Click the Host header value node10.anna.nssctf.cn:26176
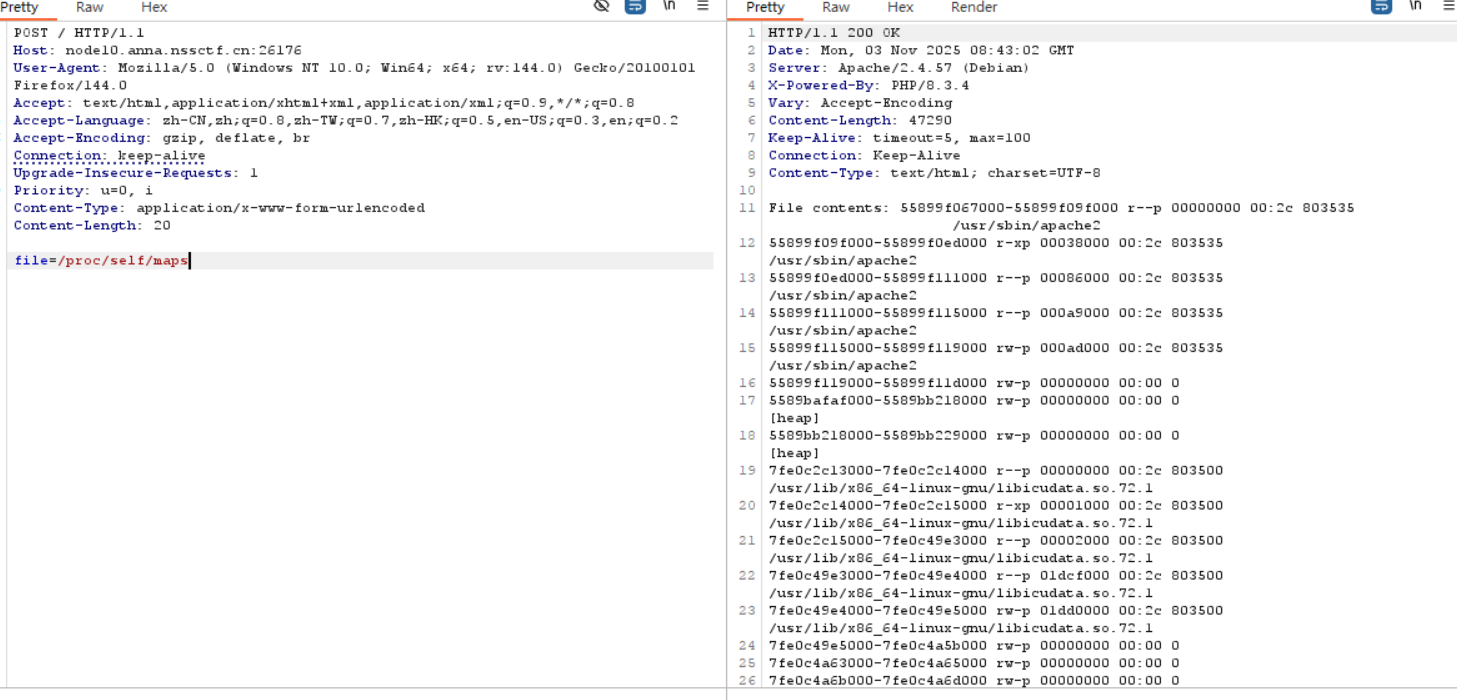1457x700 pixels. point(183,50)
